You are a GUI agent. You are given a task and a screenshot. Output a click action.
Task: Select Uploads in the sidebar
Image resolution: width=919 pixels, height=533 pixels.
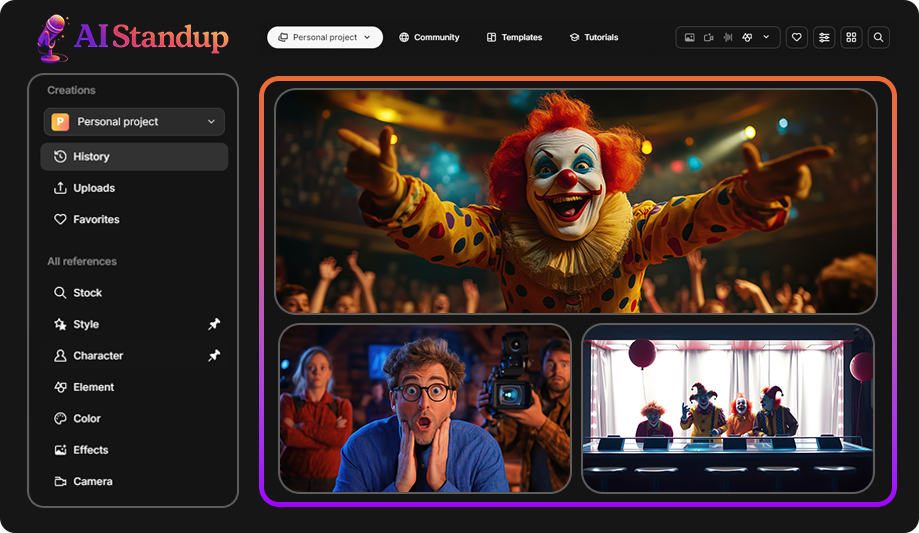(x=93, y=188)
